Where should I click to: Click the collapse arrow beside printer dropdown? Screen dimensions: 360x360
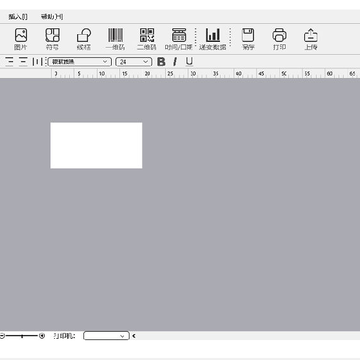click(134, 336)
